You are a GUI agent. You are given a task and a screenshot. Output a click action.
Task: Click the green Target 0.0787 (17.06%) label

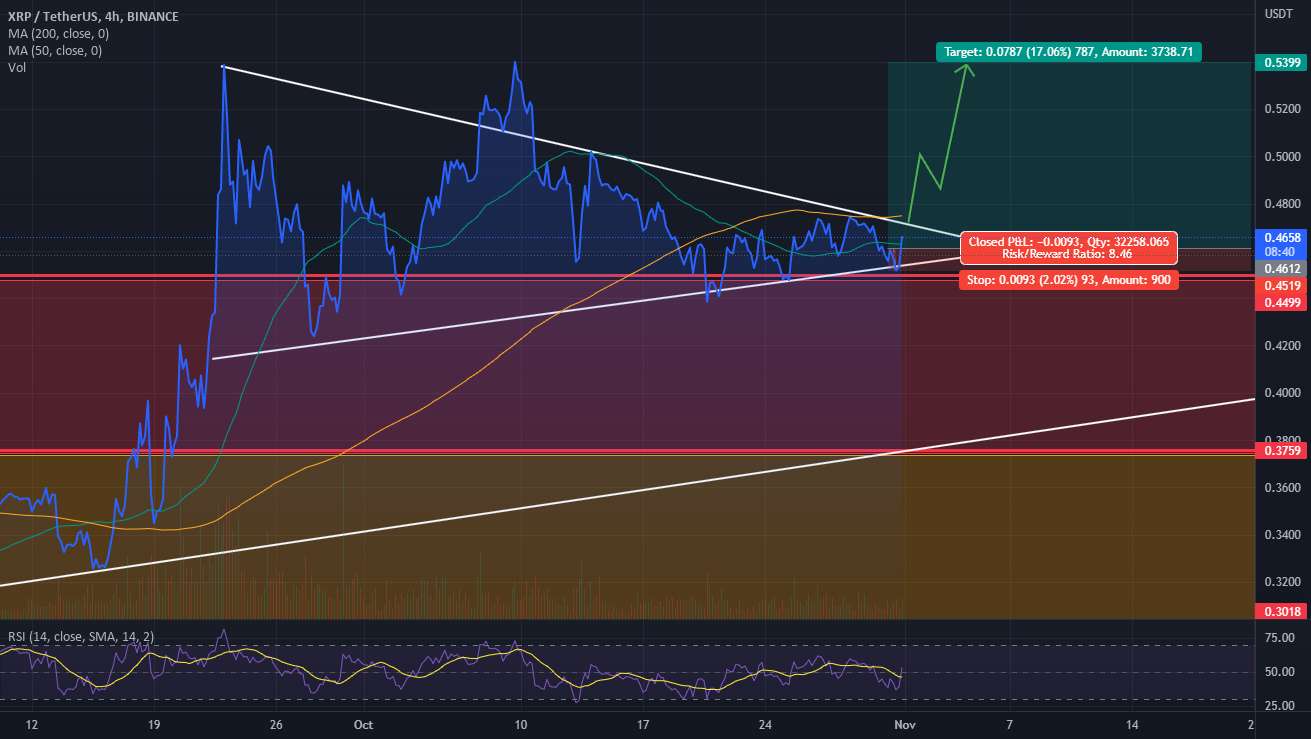(x=1069, y=51)
